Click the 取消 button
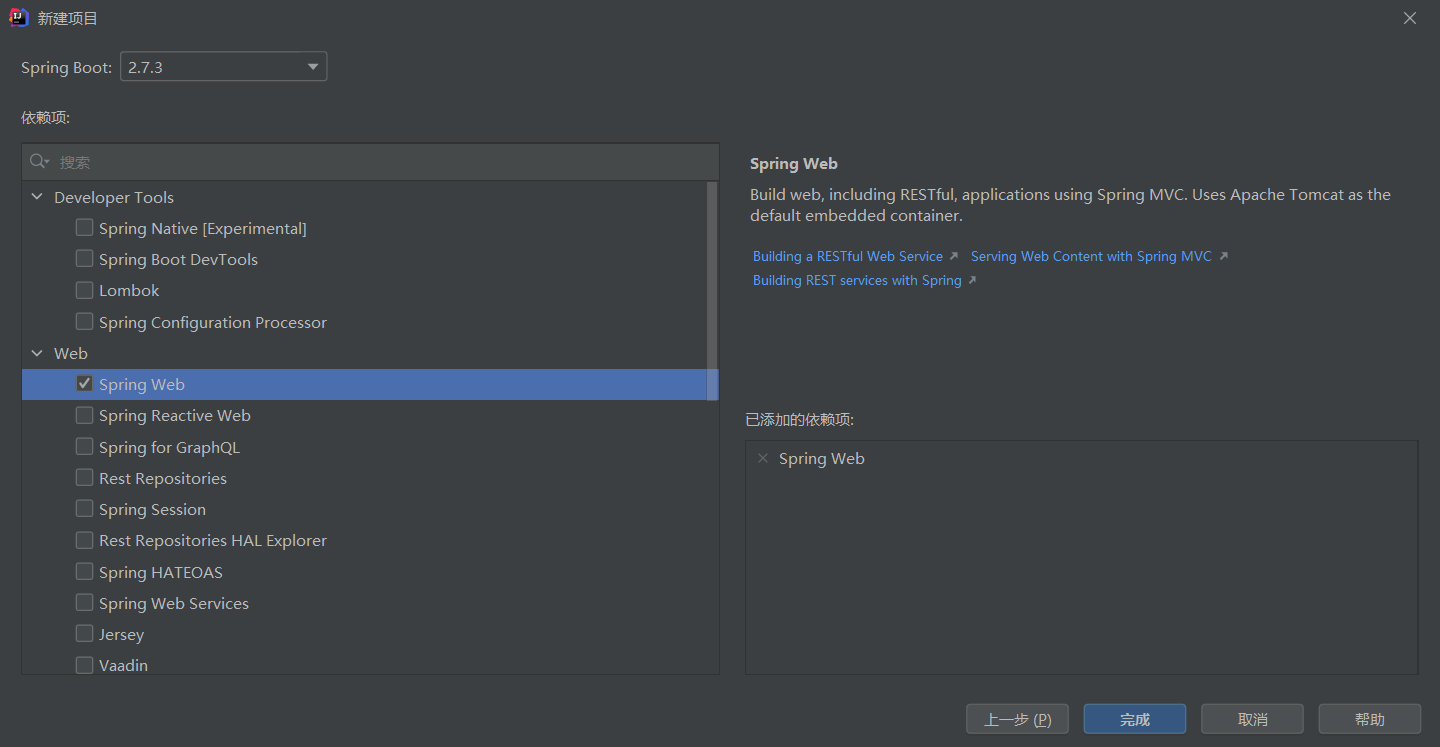Viewport: 1440px width, 747px height. pyautogui.click(x=1252, y=719)
